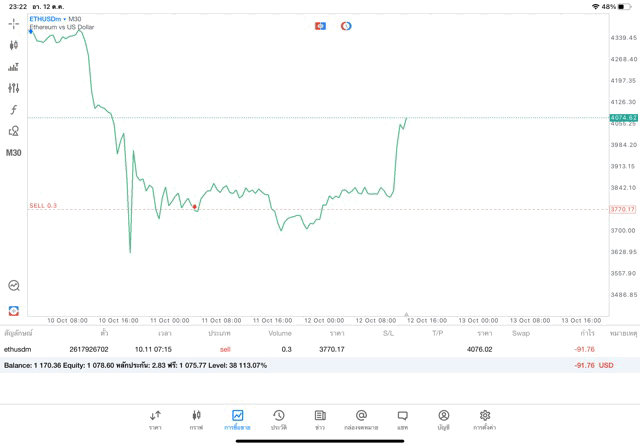The height and width of the screenshot is (447, 640).
Task: Select the ethusdm sell position row
Action: pyautogui.click(x=300, y=349)
